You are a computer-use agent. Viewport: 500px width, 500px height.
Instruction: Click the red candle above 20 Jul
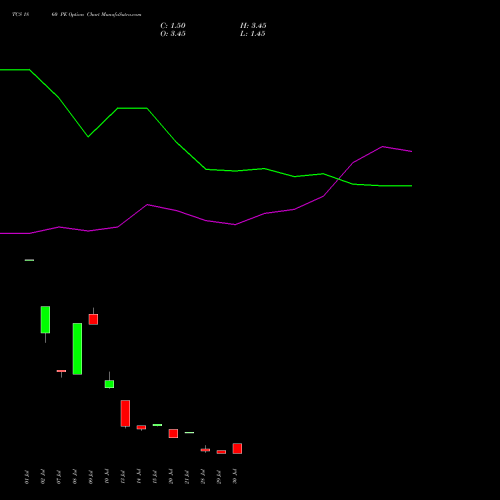(x=173, y=433)
